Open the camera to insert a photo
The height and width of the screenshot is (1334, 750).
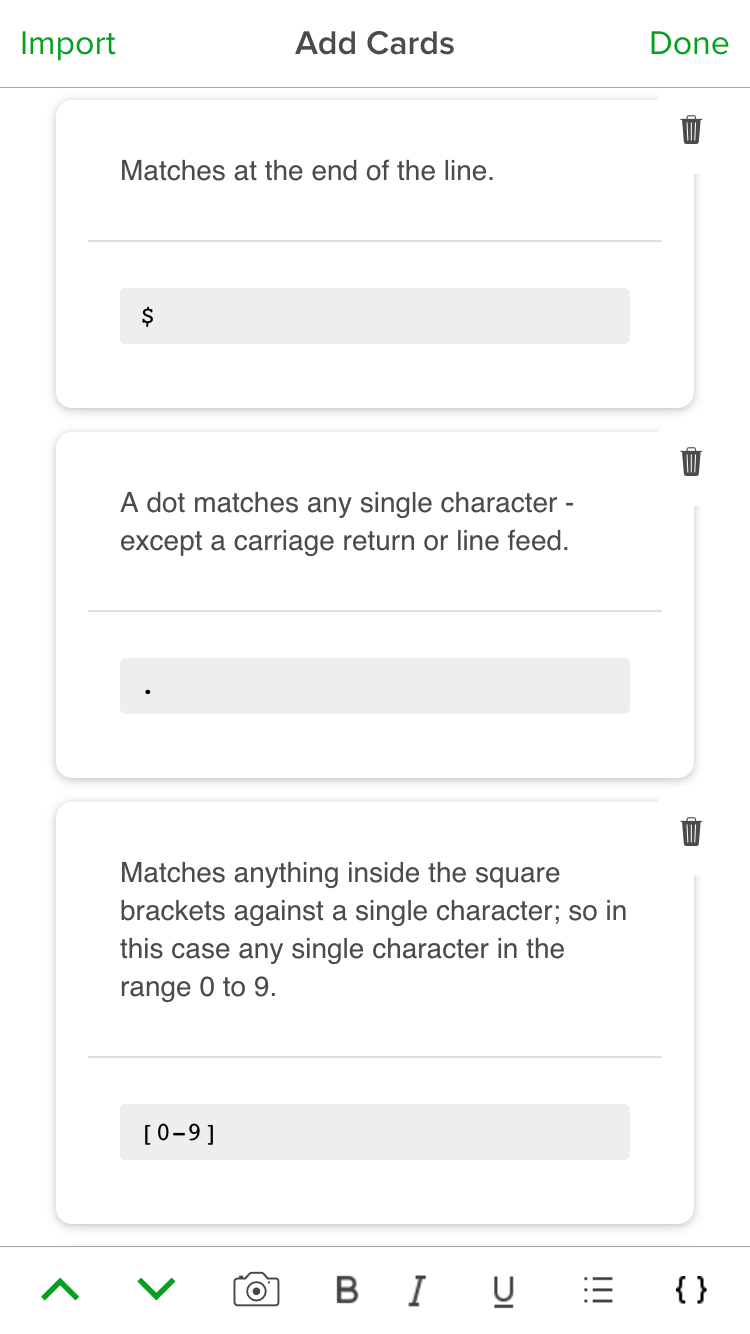click(x=255, y=1289)
